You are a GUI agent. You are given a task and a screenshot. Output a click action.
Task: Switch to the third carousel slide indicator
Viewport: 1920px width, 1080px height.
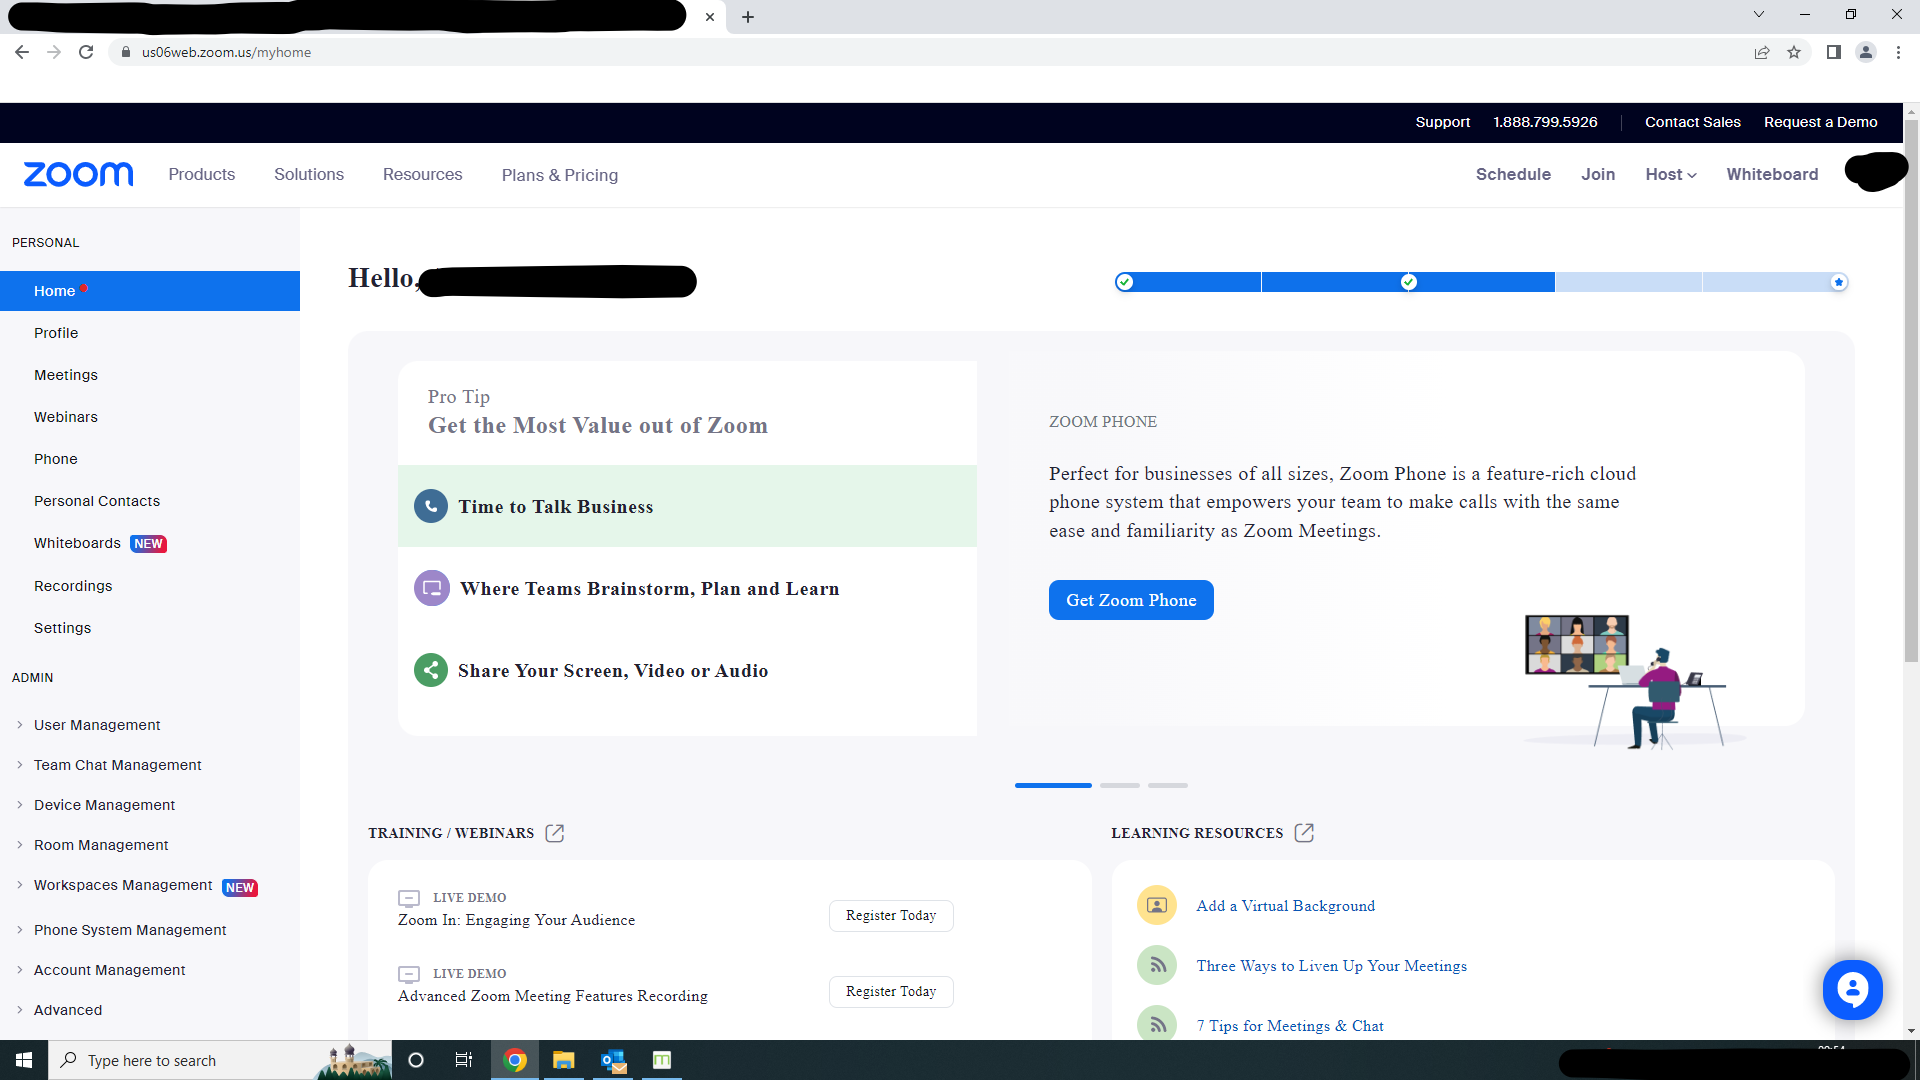(x=1168, y=785)
